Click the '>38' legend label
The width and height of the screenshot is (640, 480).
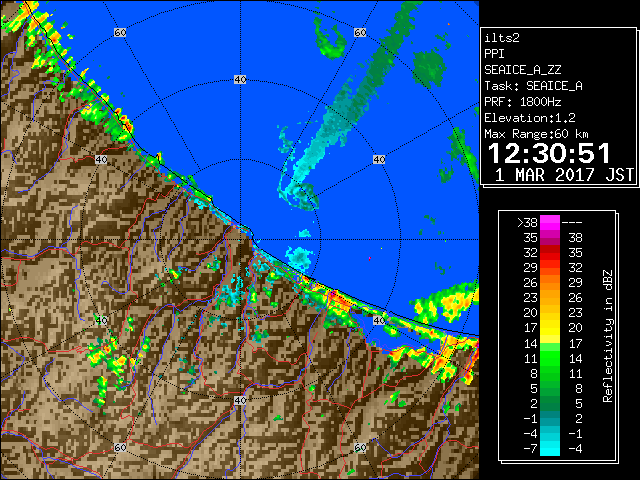click(527, 222)
